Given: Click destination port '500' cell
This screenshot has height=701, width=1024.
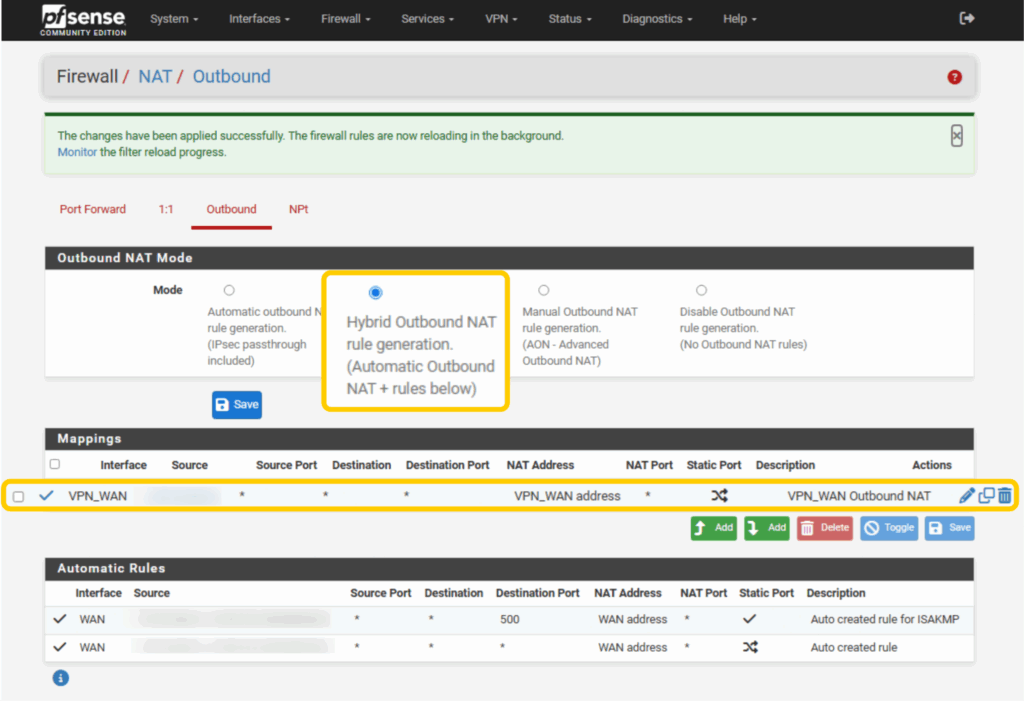Looking at the screenshot, I should (509, 619).
